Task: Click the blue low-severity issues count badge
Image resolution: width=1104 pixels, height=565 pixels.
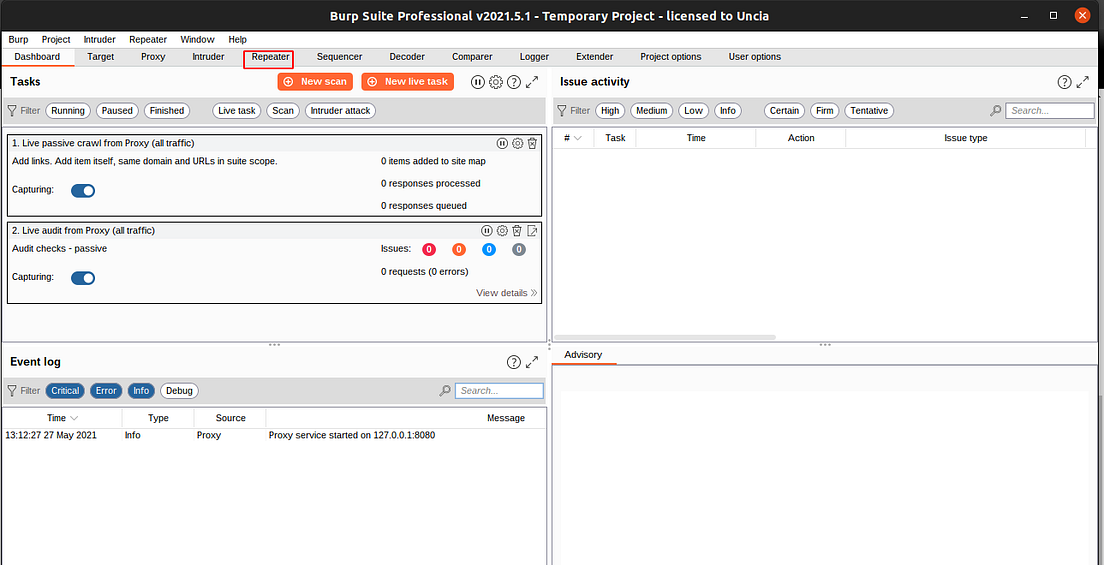Action: [x=489, y=249]
